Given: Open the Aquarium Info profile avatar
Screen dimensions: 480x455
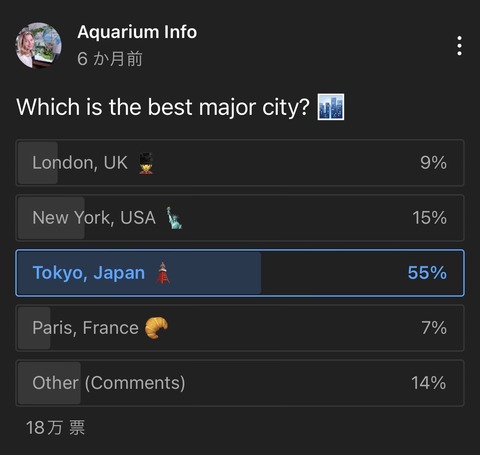Looking at the screenshot, I should click(39, 45).
